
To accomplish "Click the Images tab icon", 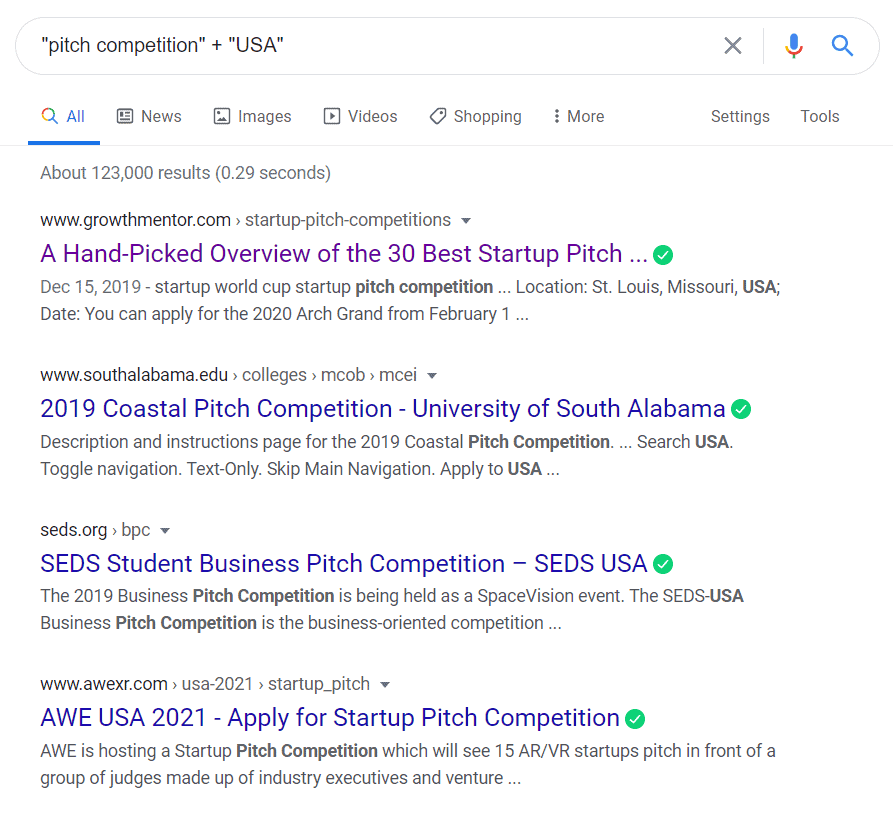I will pyautogui.click(x=220, y=116).
